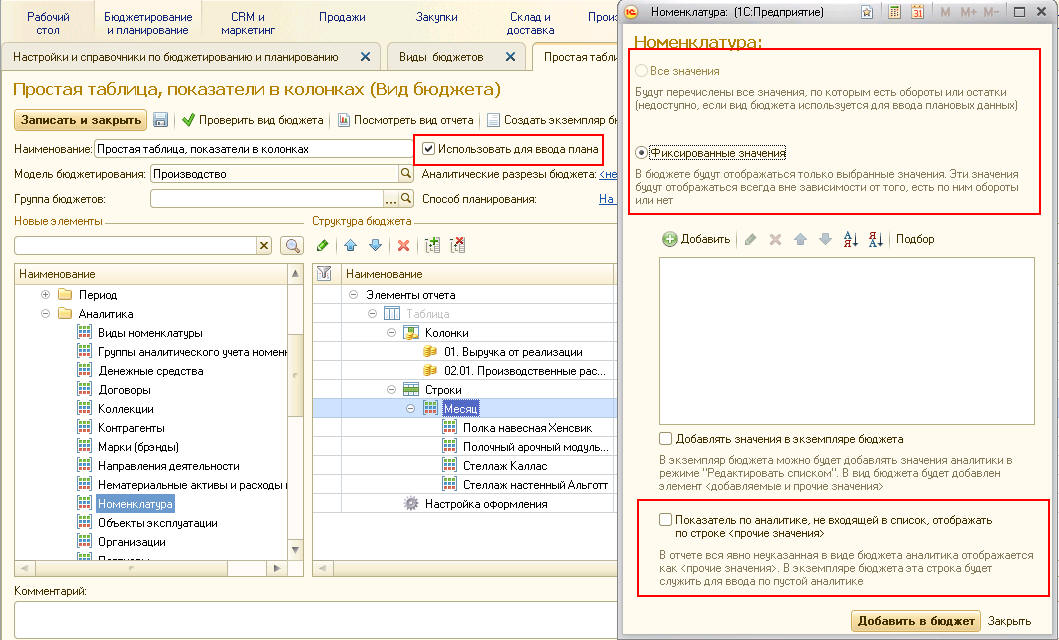
Task: Open Рабочий стол section
Action: pos(47,23)
